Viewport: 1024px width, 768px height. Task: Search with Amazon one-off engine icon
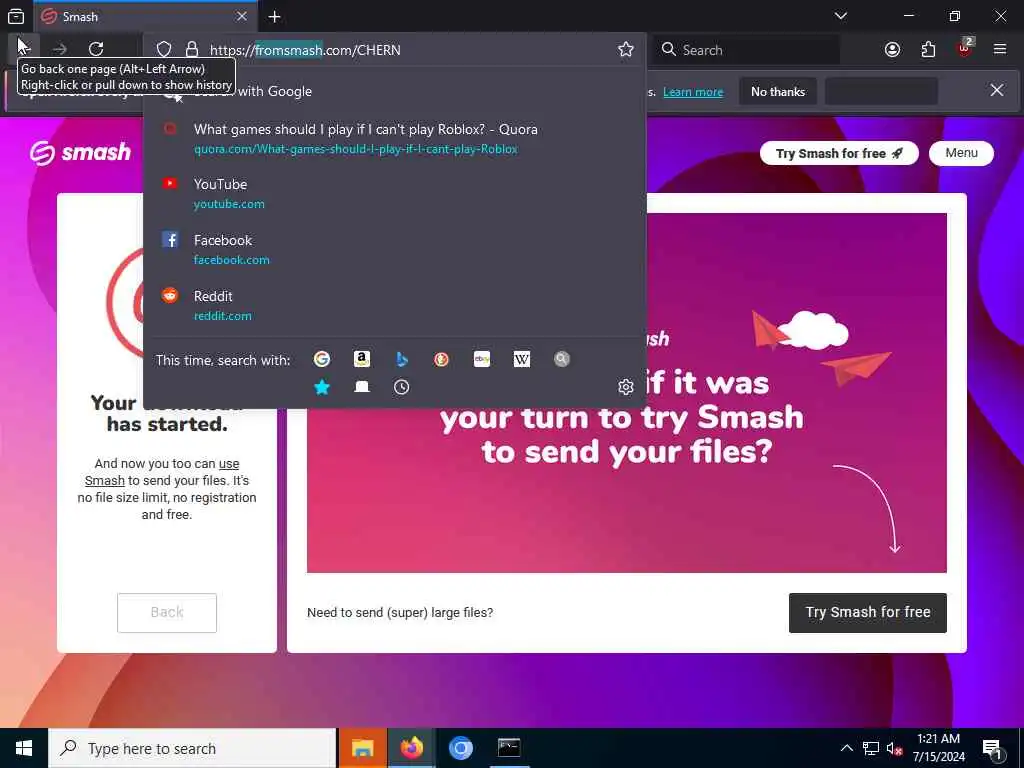point(362,359)
